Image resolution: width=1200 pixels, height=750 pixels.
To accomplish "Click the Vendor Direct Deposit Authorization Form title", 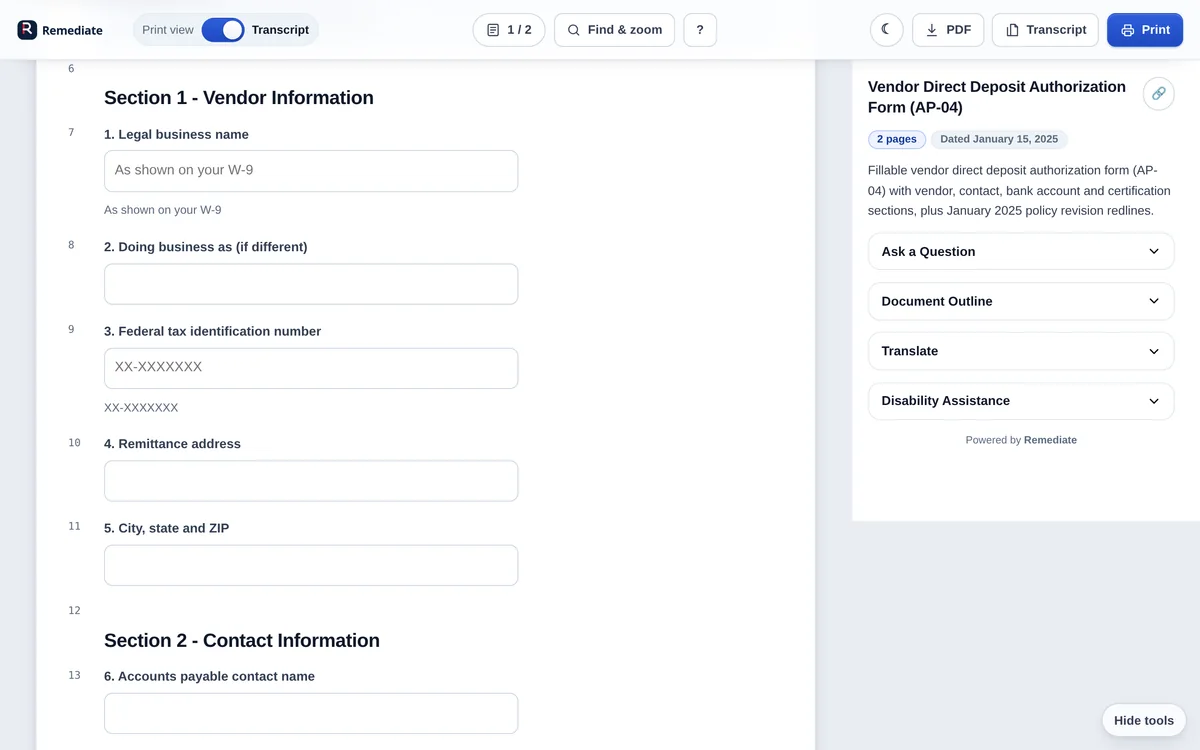I will click(x=997, y=97).
